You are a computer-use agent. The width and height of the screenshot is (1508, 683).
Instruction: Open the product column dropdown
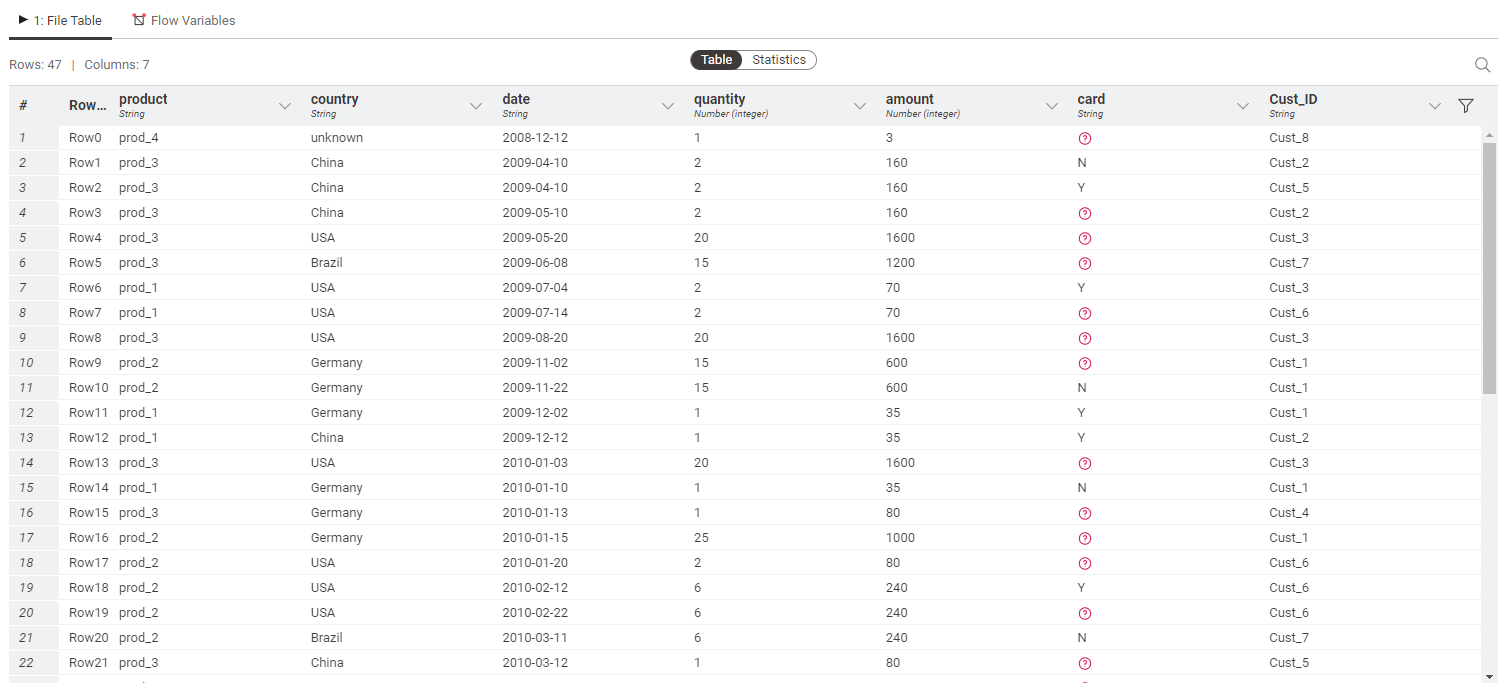pos(285,106)
